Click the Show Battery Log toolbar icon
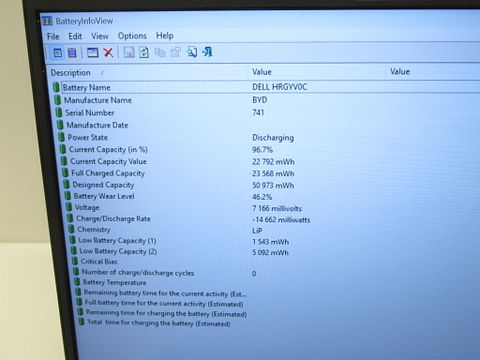Screen dimensions: 480x360 point(72,53)
